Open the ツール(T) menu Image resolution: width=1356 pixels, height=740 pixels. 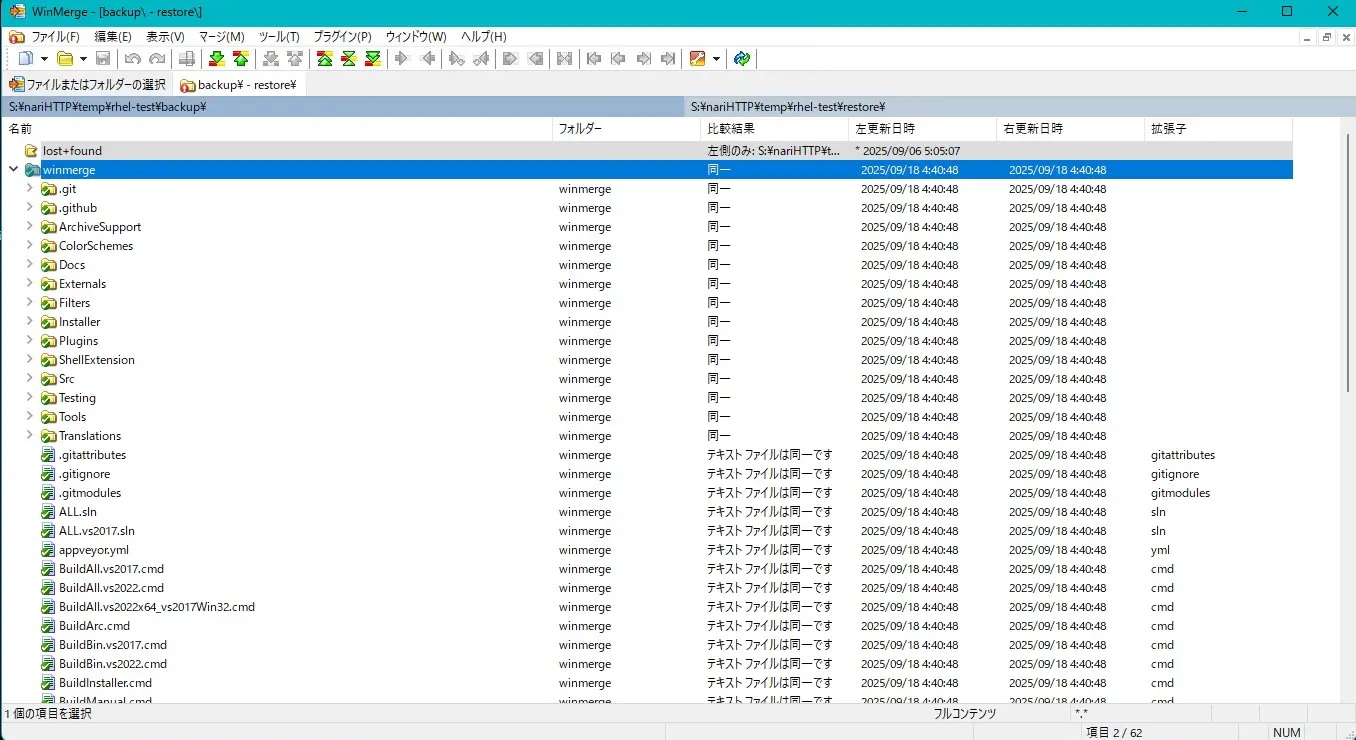click(x=278, y=36)
